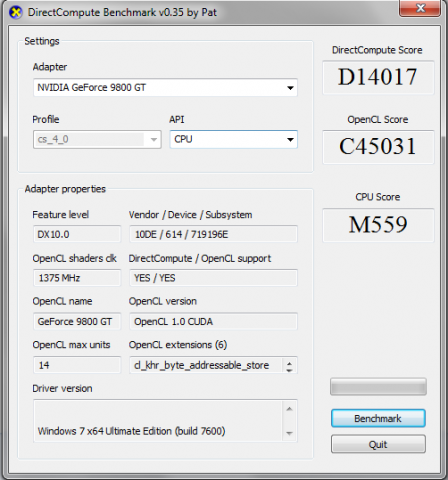448x480 pixels.
Task: Click the DirectCompute Score label
Action: point(377,50)
